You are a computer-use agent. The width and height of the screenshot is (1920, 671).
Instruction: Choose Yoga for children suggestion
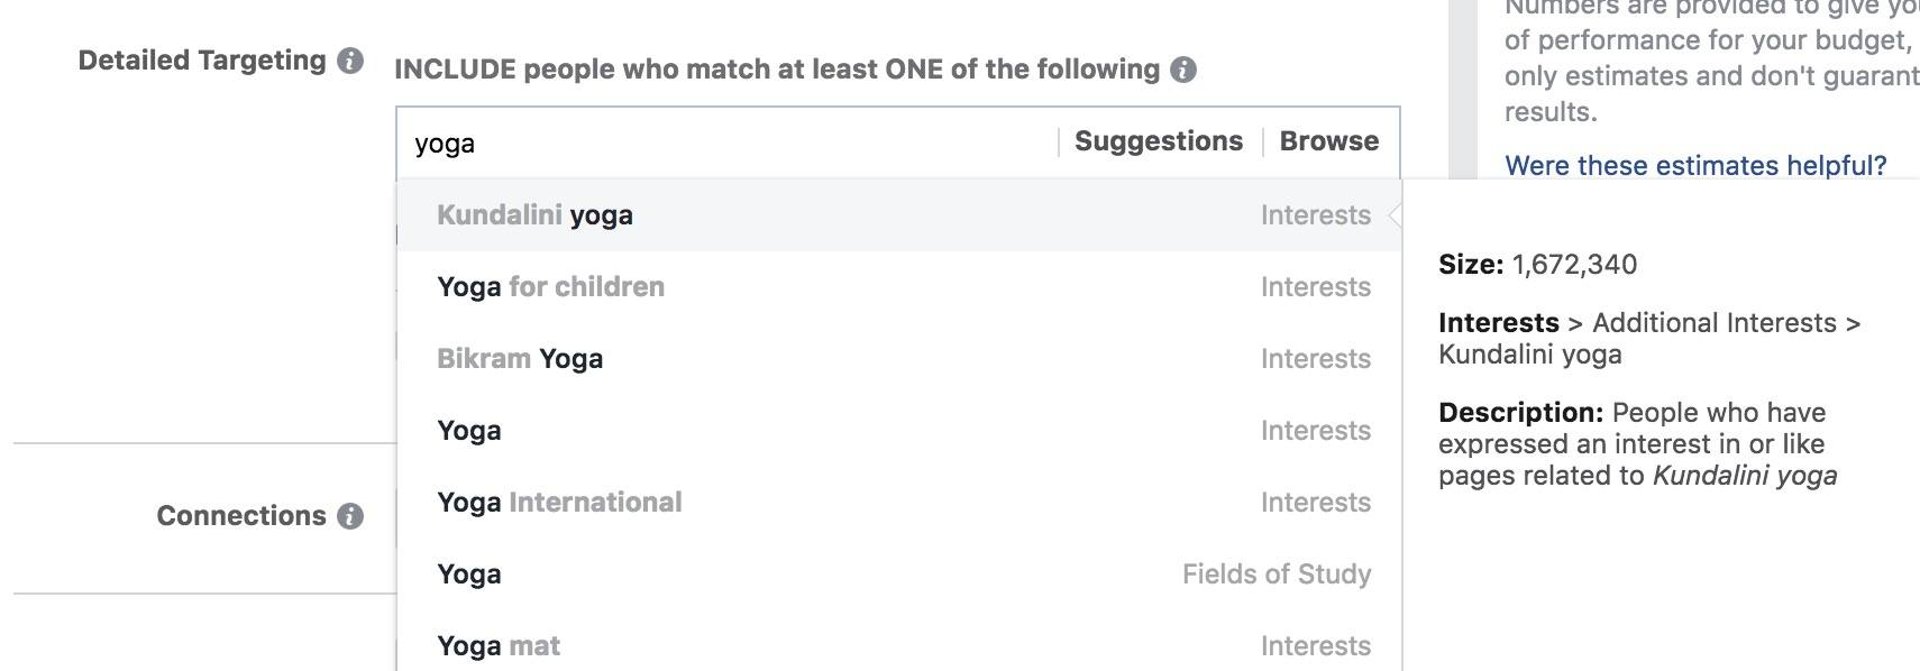click(551, 287)
